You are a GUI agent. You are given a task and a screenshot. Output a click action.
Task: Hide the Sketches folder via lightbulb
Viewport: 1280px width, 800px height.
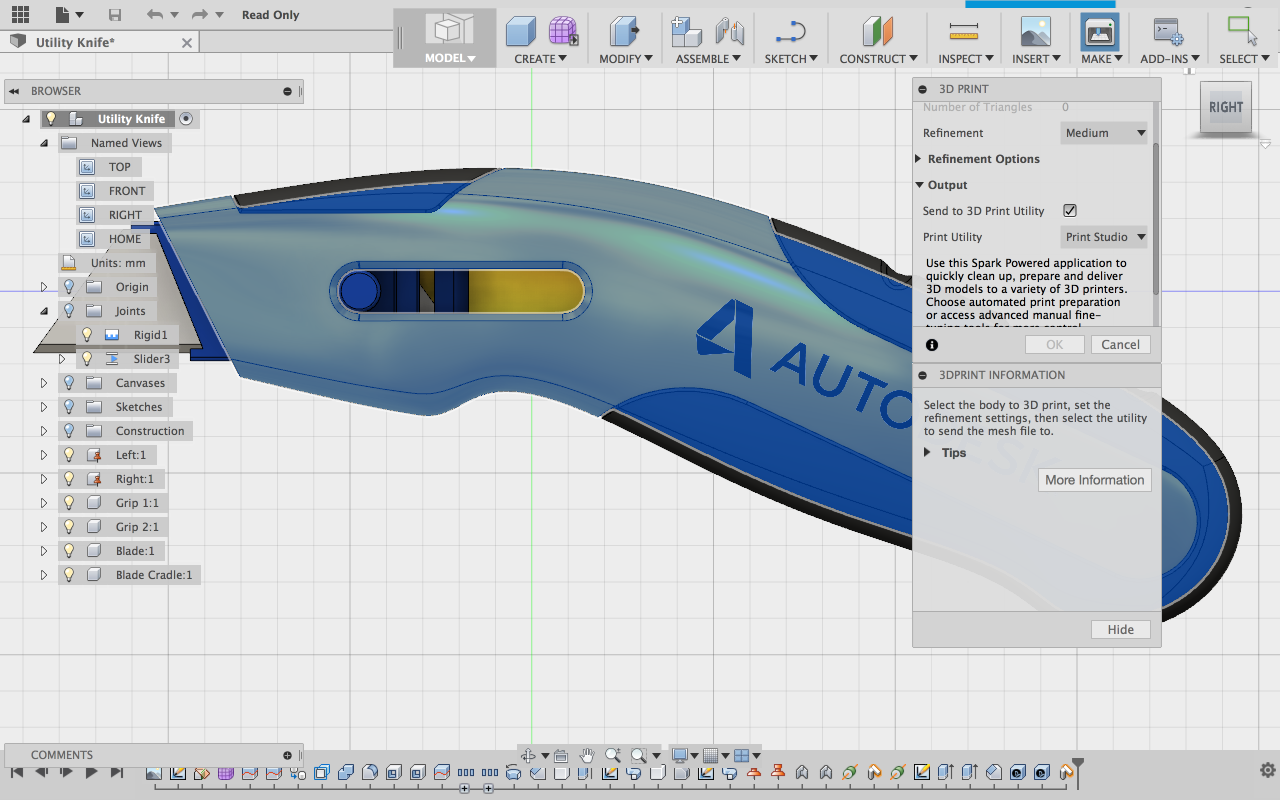[x=69, y=407]
